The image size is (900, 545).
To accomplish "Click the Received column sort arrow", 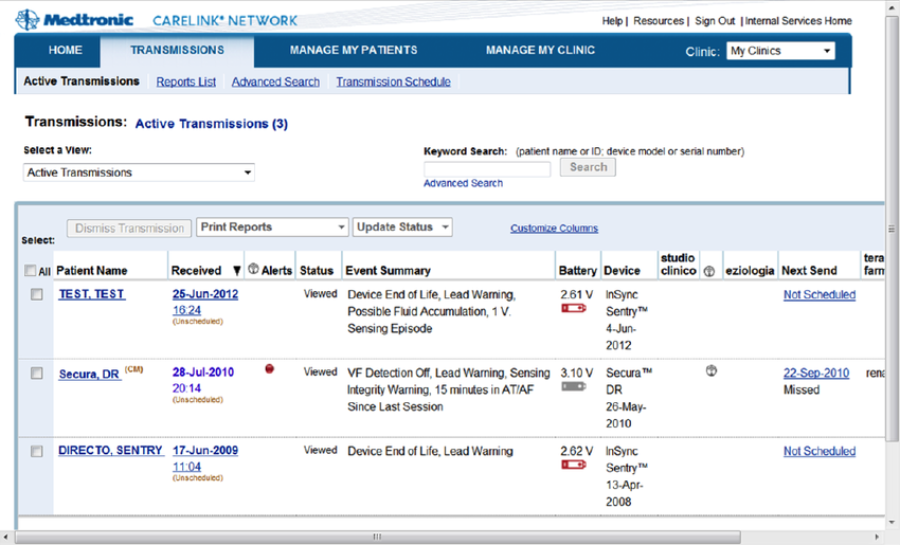I will pyautogui.click(x=236, y=271).
